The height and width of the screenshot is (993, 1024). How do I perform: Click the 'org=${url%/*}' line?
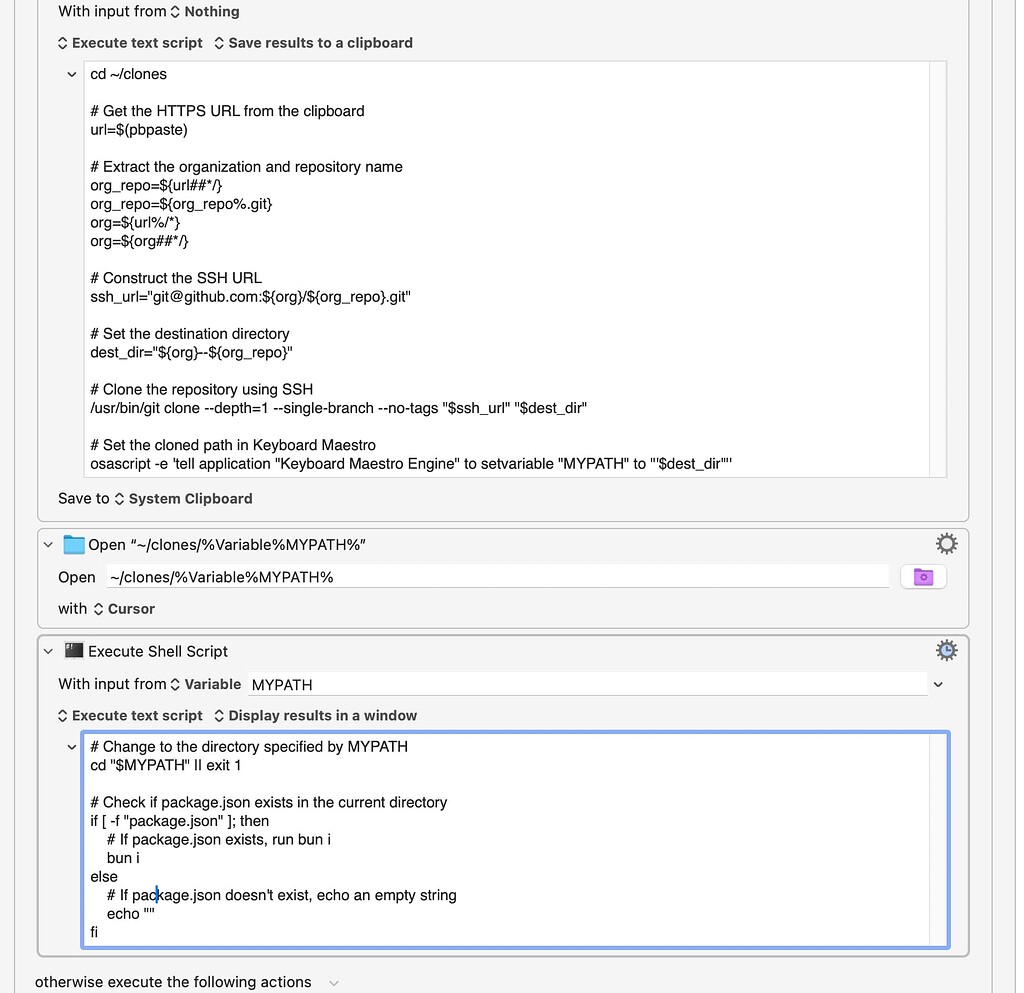135,223
